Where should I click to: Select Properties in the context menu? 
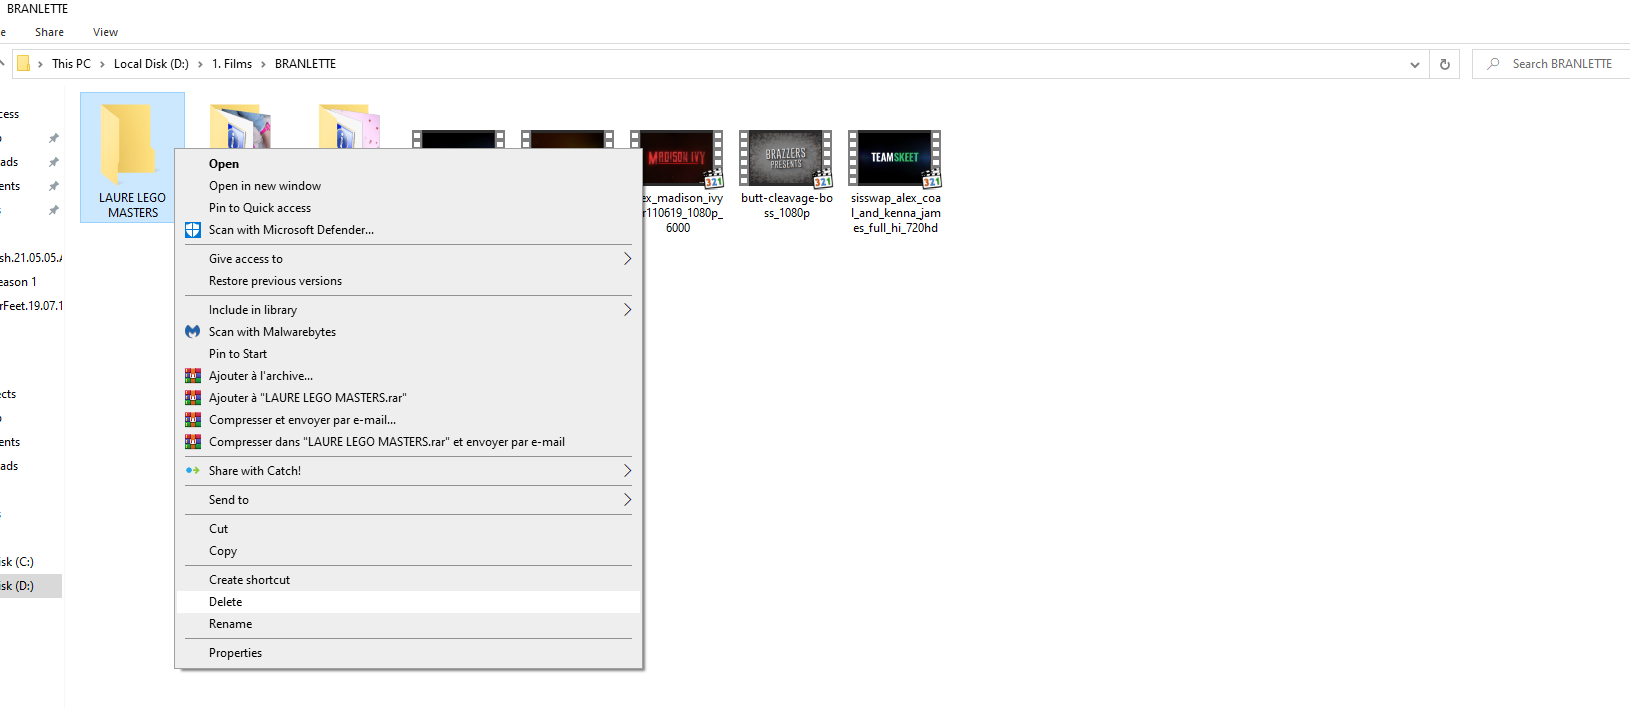[x=235, y=653]
